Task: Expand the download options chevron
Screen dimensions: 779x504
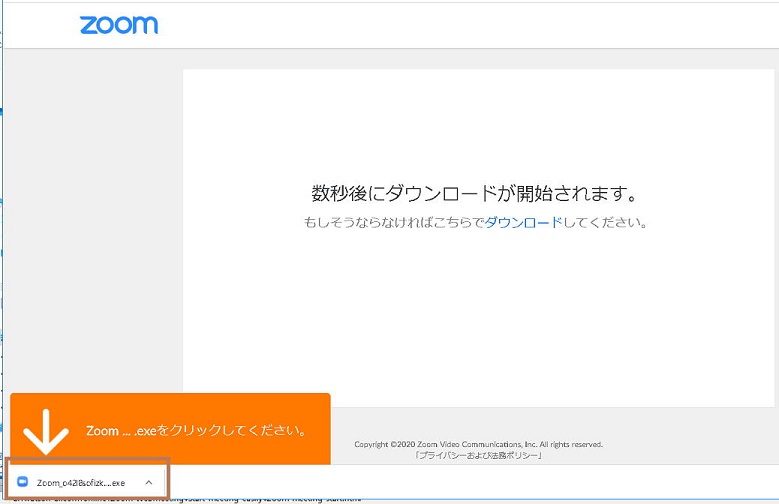Action: point(149,482)
